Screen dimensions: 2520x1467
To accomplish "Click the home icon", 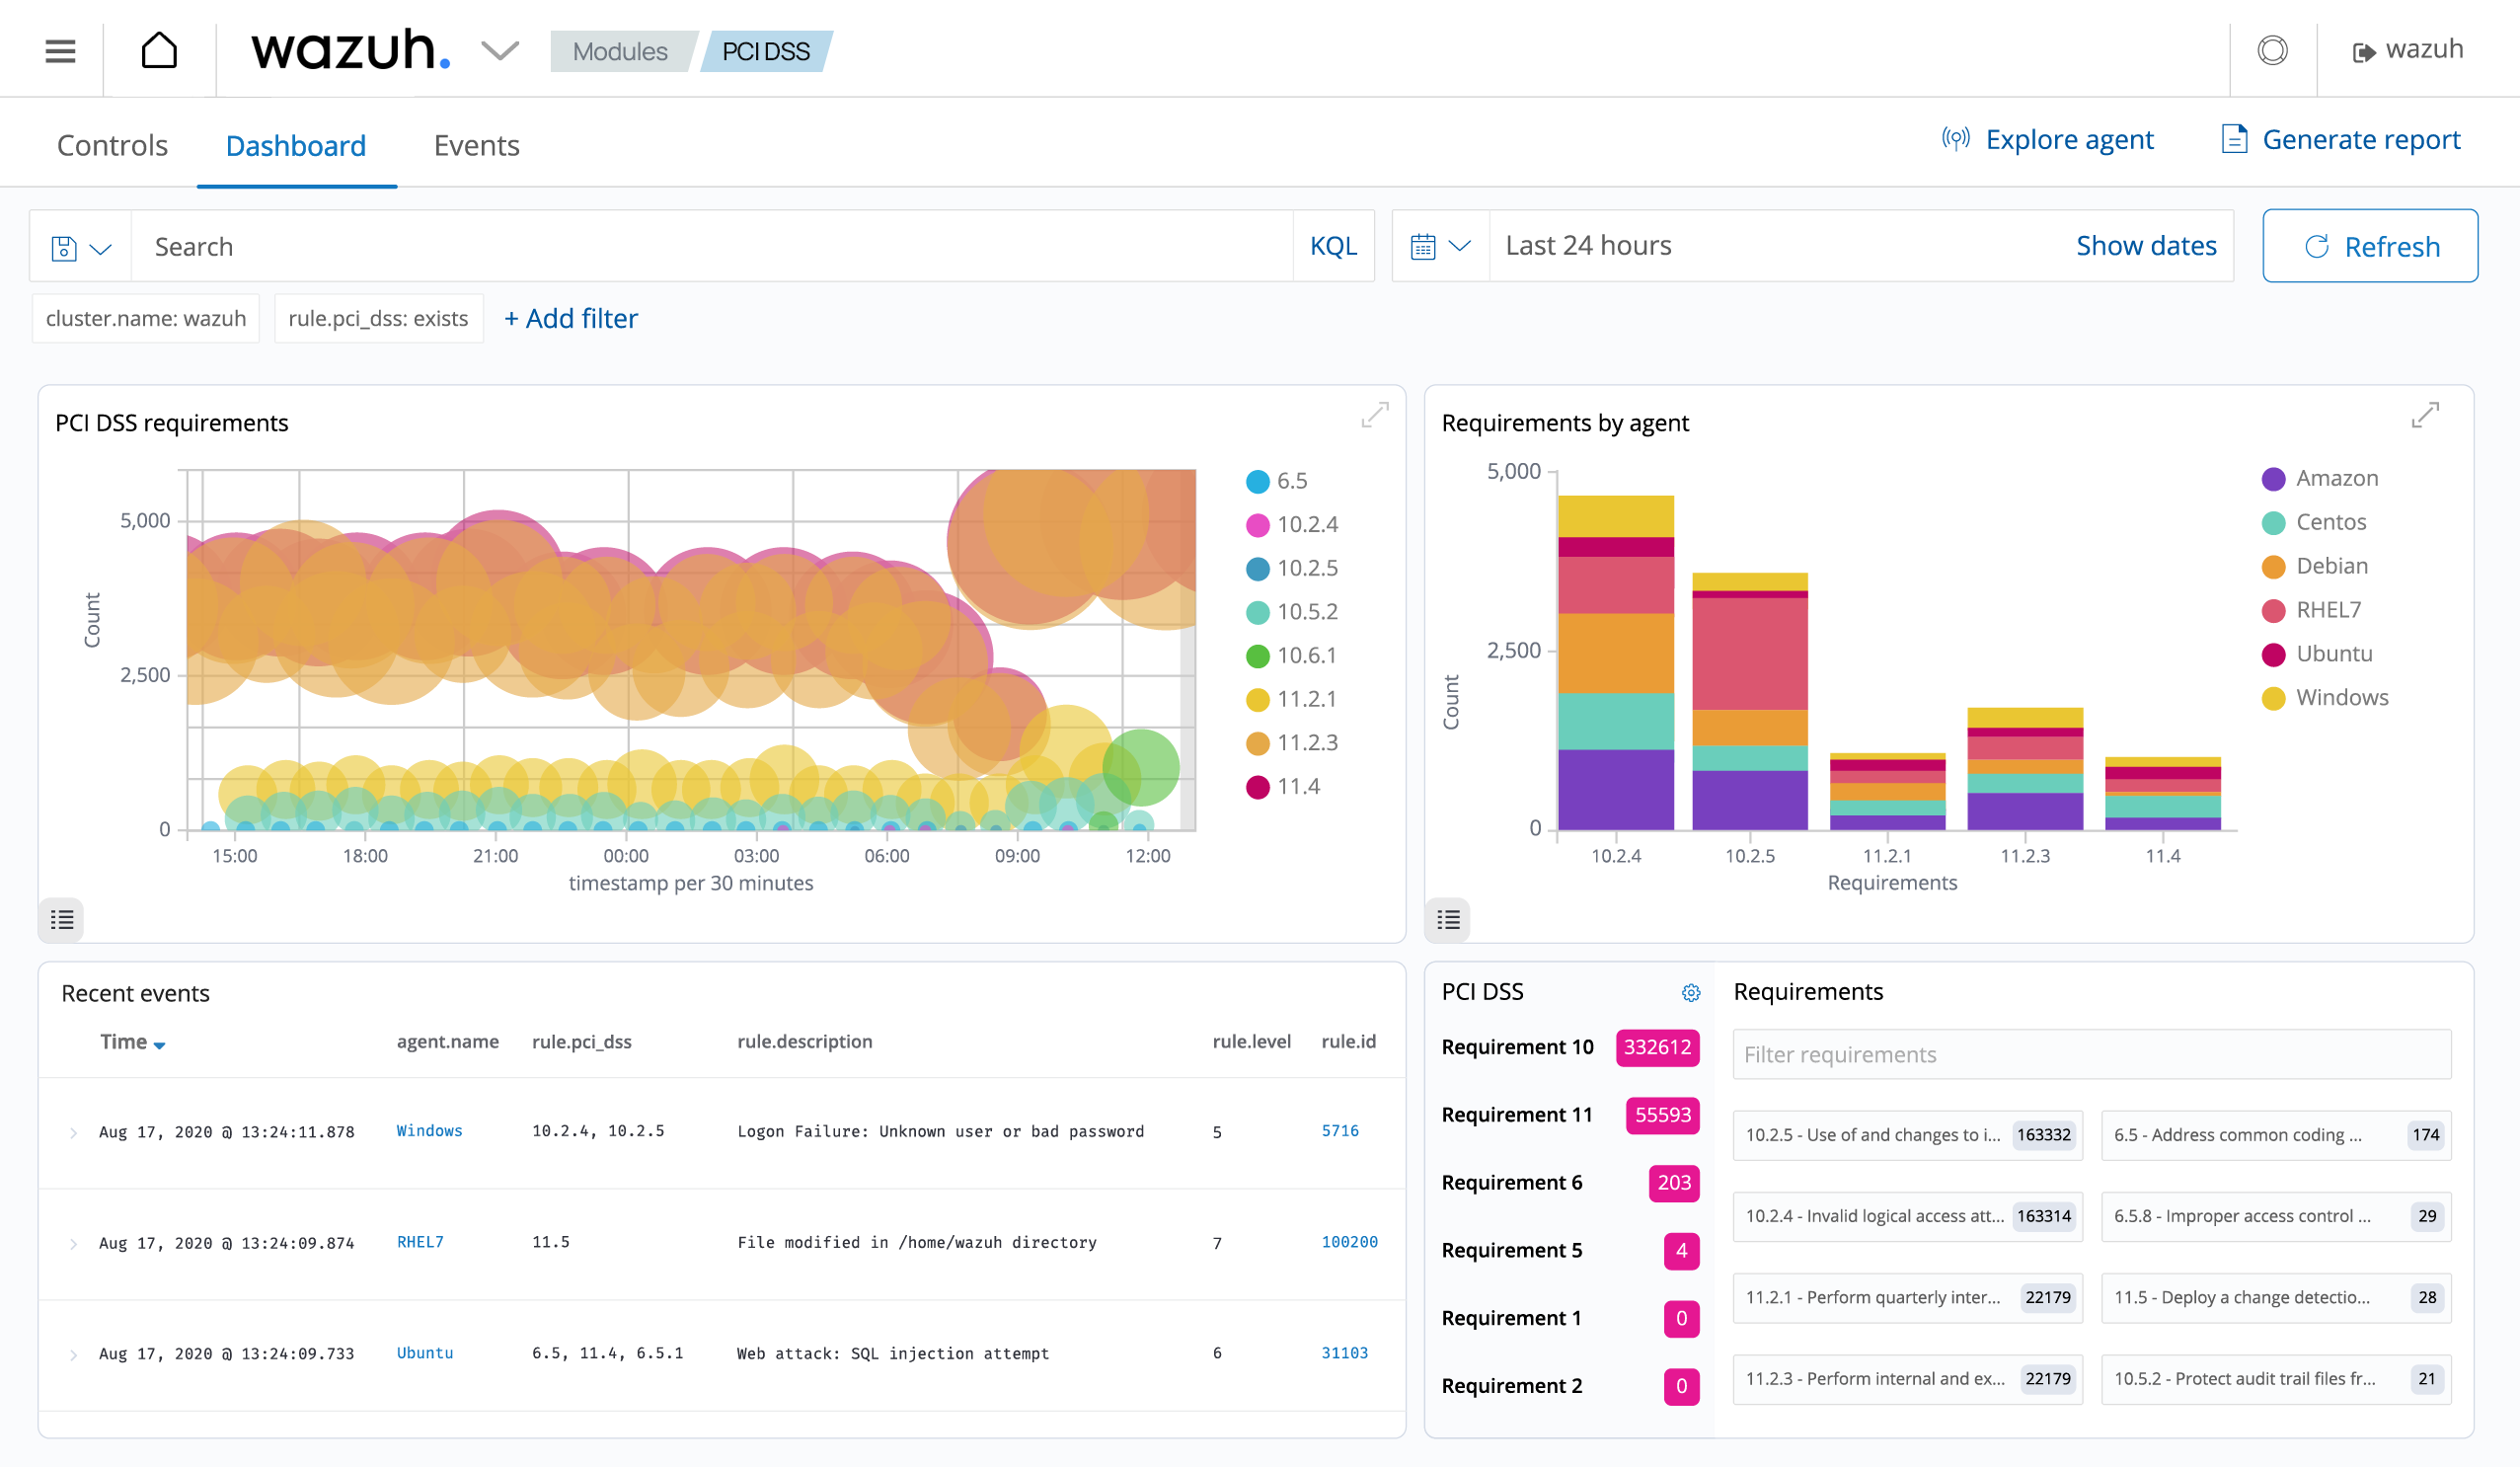I will click(159, 50).
